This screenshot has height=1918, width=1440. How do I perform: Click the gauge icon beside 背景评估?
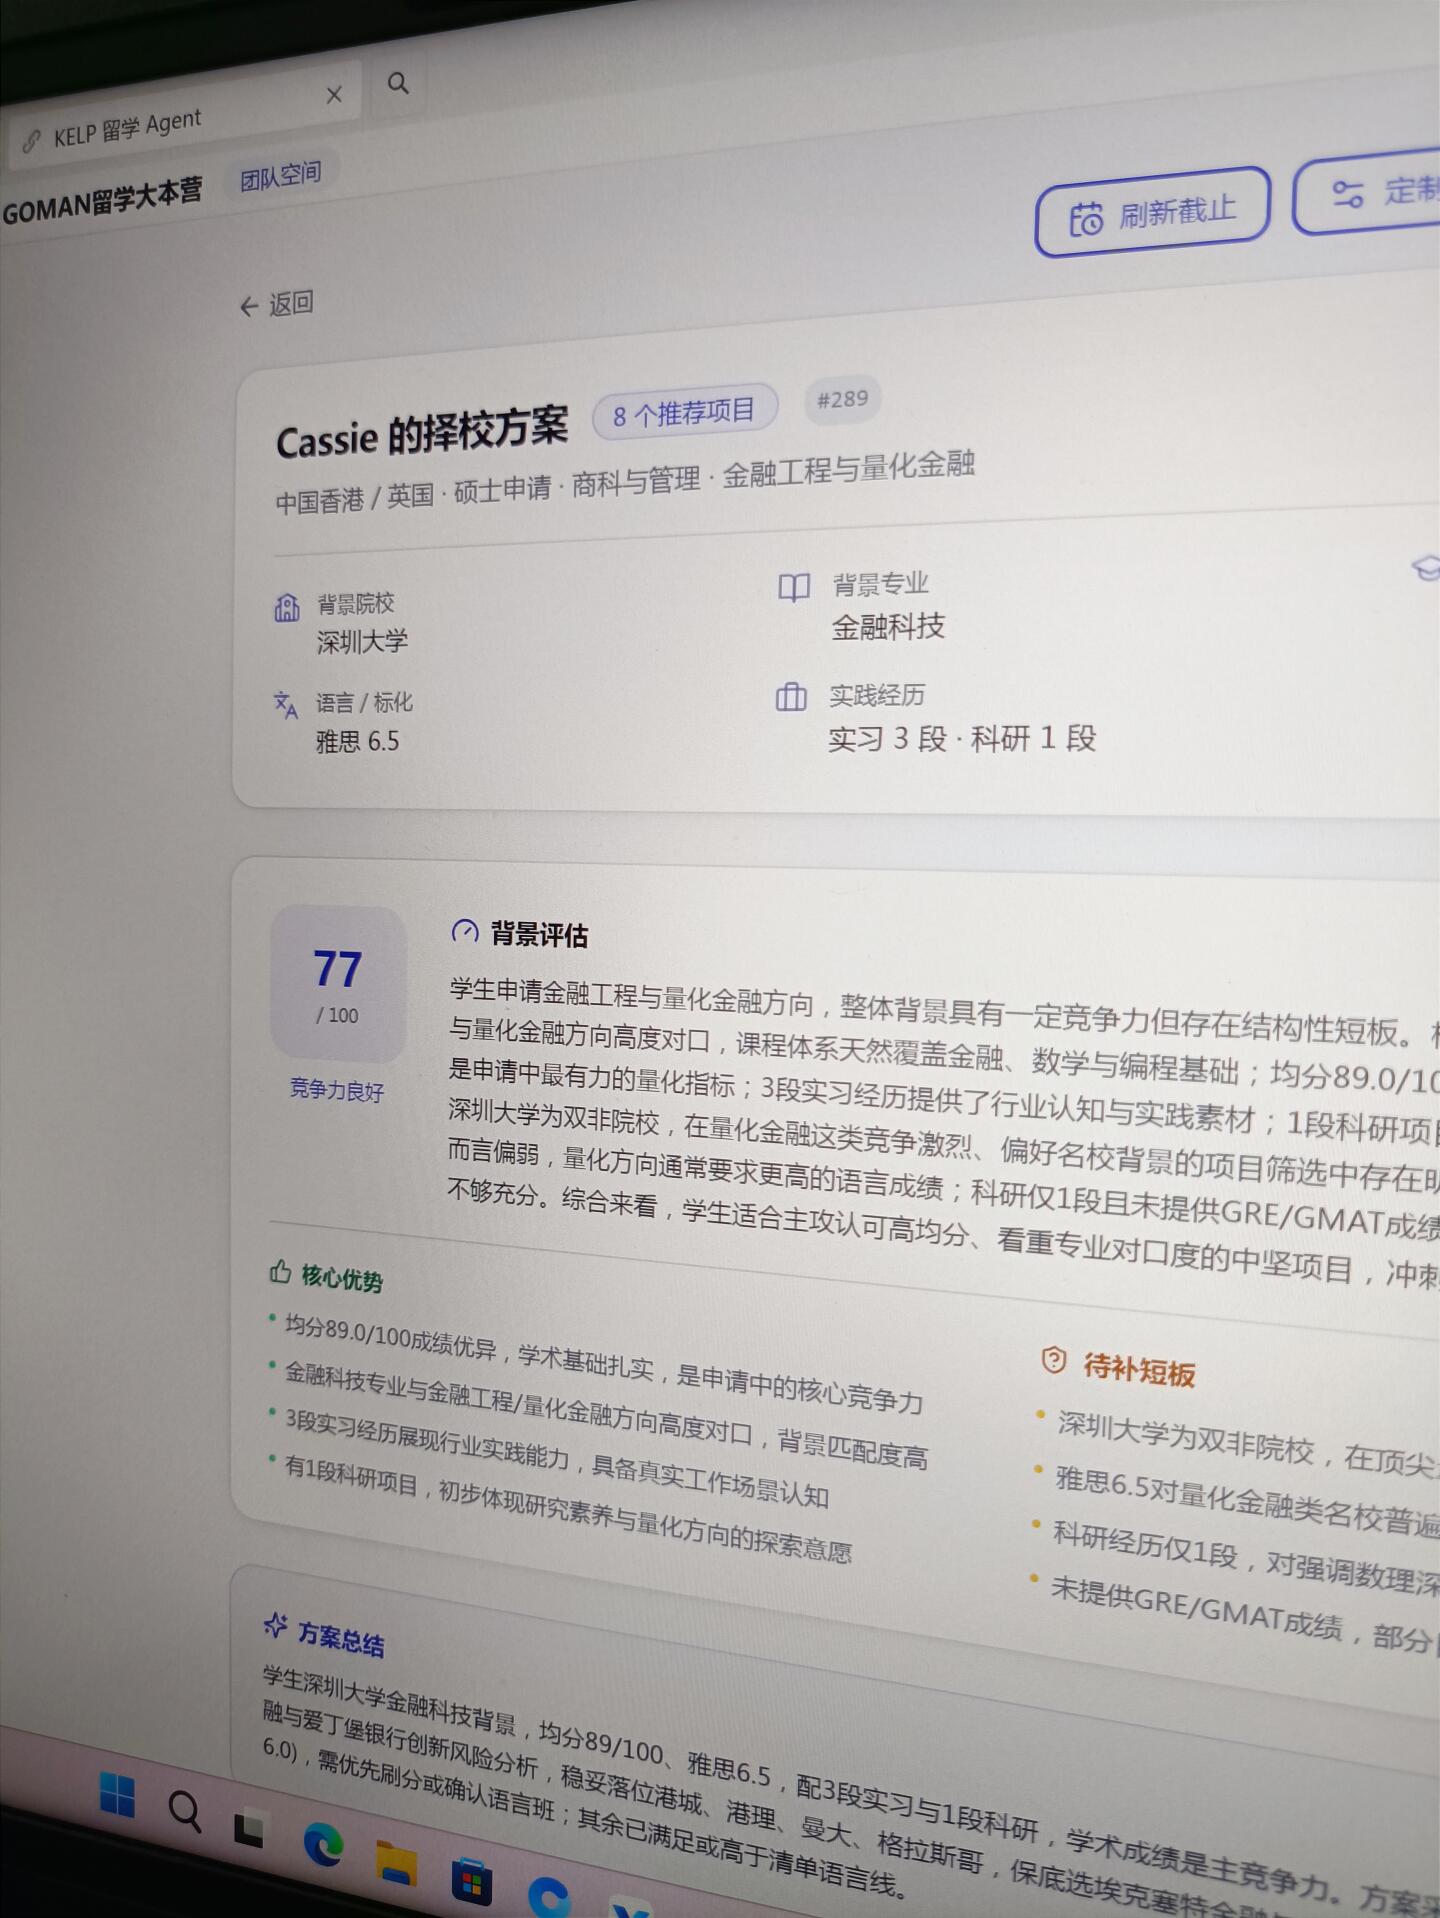click(464, 932)
